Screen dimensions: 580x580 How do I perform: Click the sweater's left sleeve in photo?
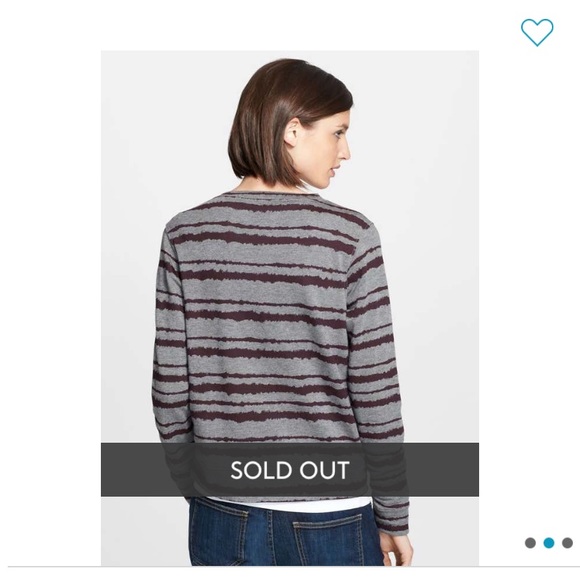pos(171,333)
